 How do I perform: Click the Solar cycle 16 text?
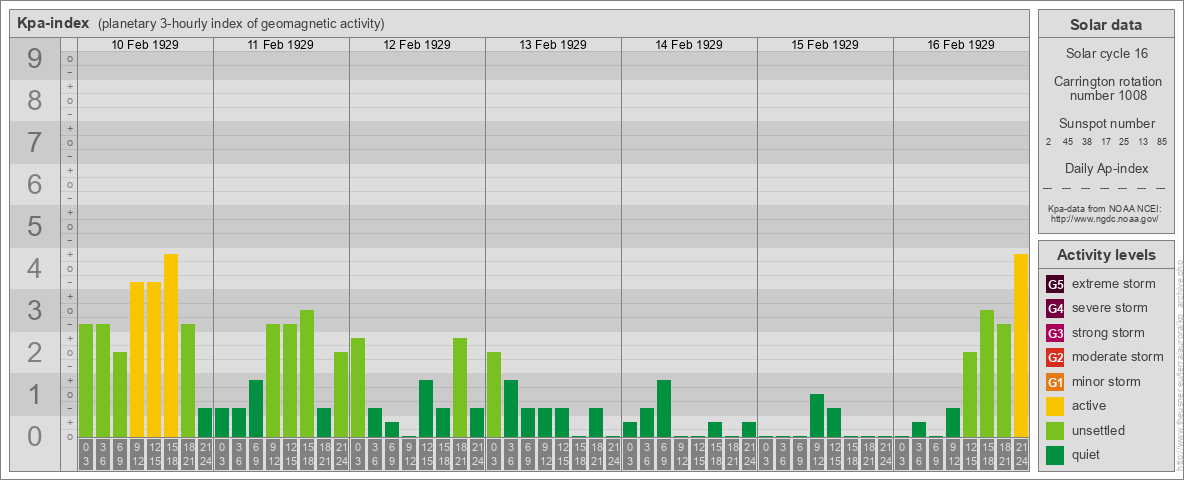click(x=1106, y=54)
